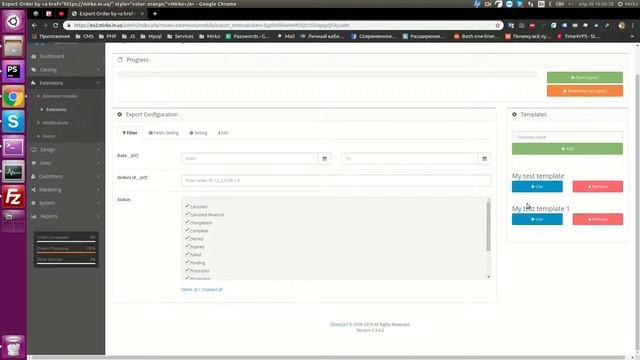Use the My test template
Viewport: 640px width, 360px height.
537,187
